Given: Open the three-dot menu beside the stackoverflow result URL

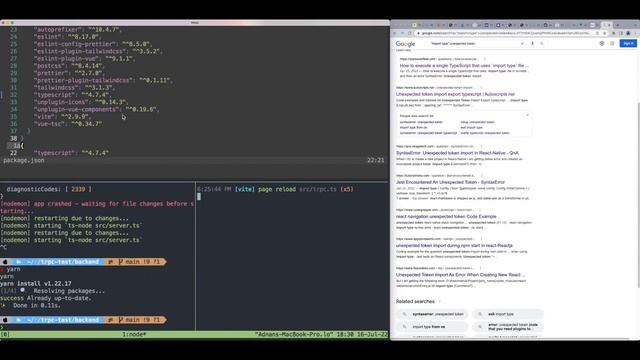Looking at the screenshot, I should point(484,59).
